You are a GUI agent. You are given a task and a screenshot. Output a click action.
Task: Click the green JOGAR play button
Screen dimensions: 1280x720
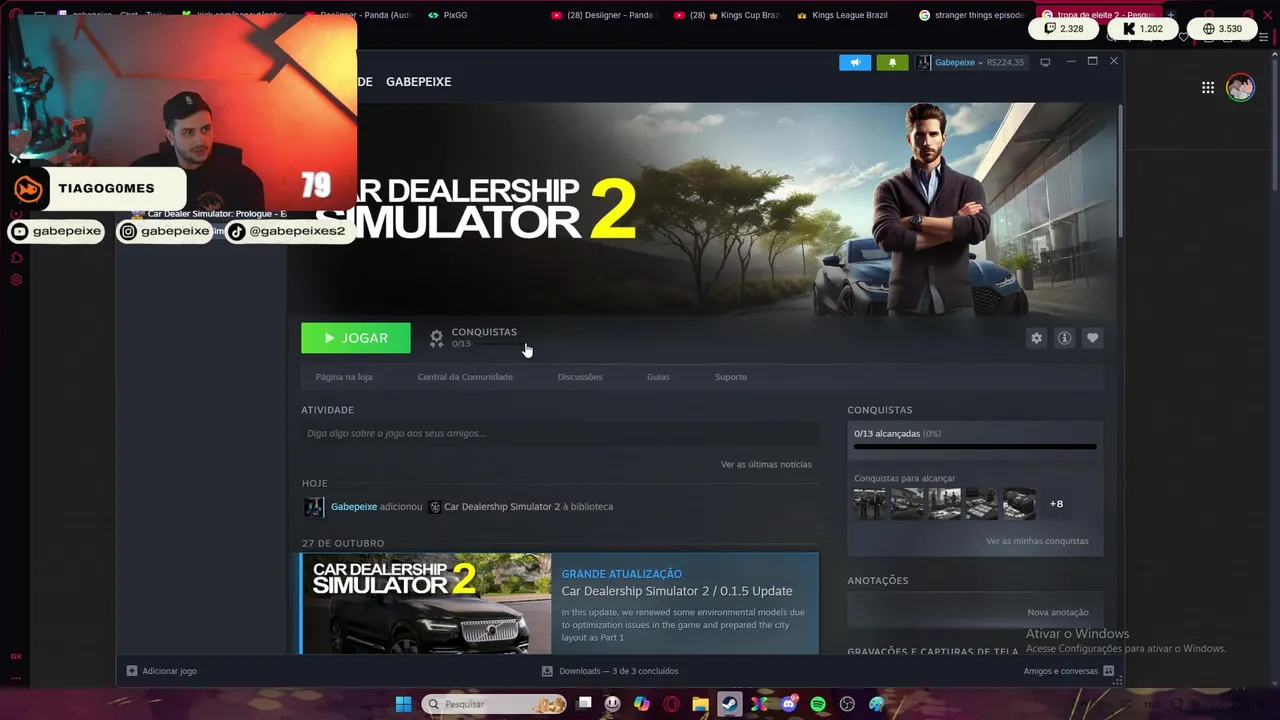coord(356,338)
